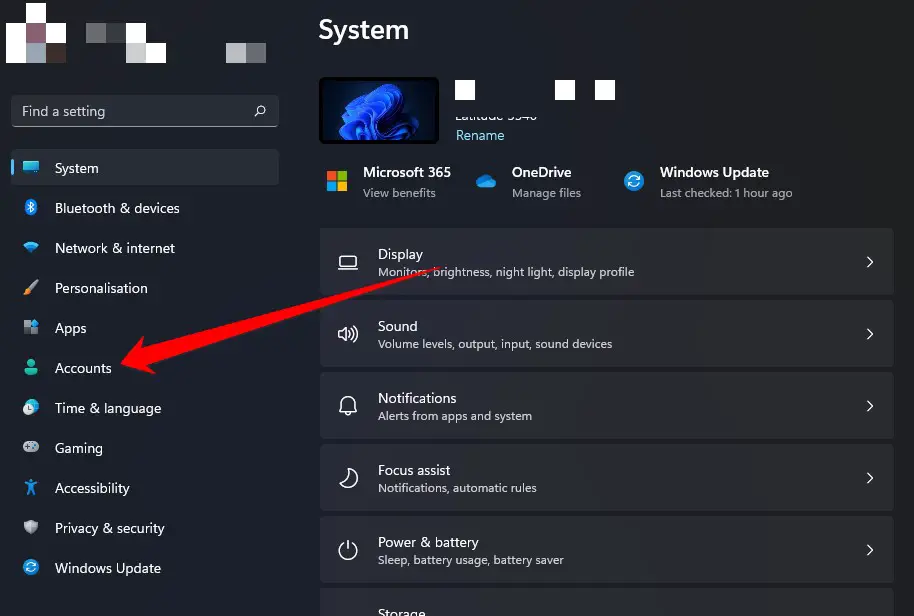914x616 pixels.
Task: Click the OneDrive cloud icon
Action: [486, 181]
